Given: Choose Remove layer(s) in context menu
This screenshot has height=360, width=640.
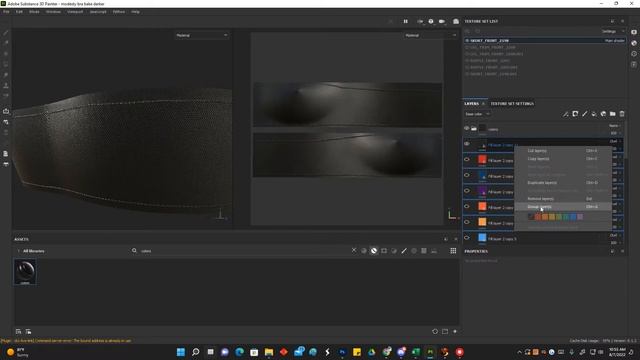Looking at the screenshot, I should click(563, 199).
